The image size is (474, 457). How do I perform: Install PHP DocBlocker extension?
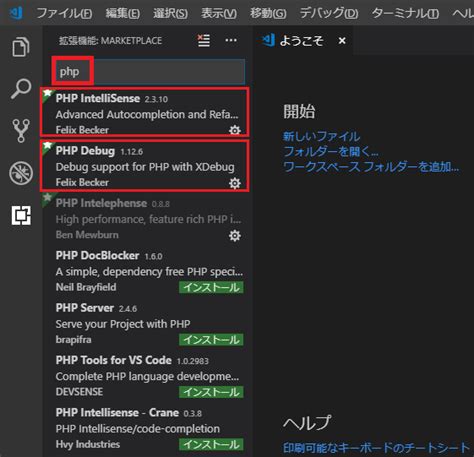point(211,287)
